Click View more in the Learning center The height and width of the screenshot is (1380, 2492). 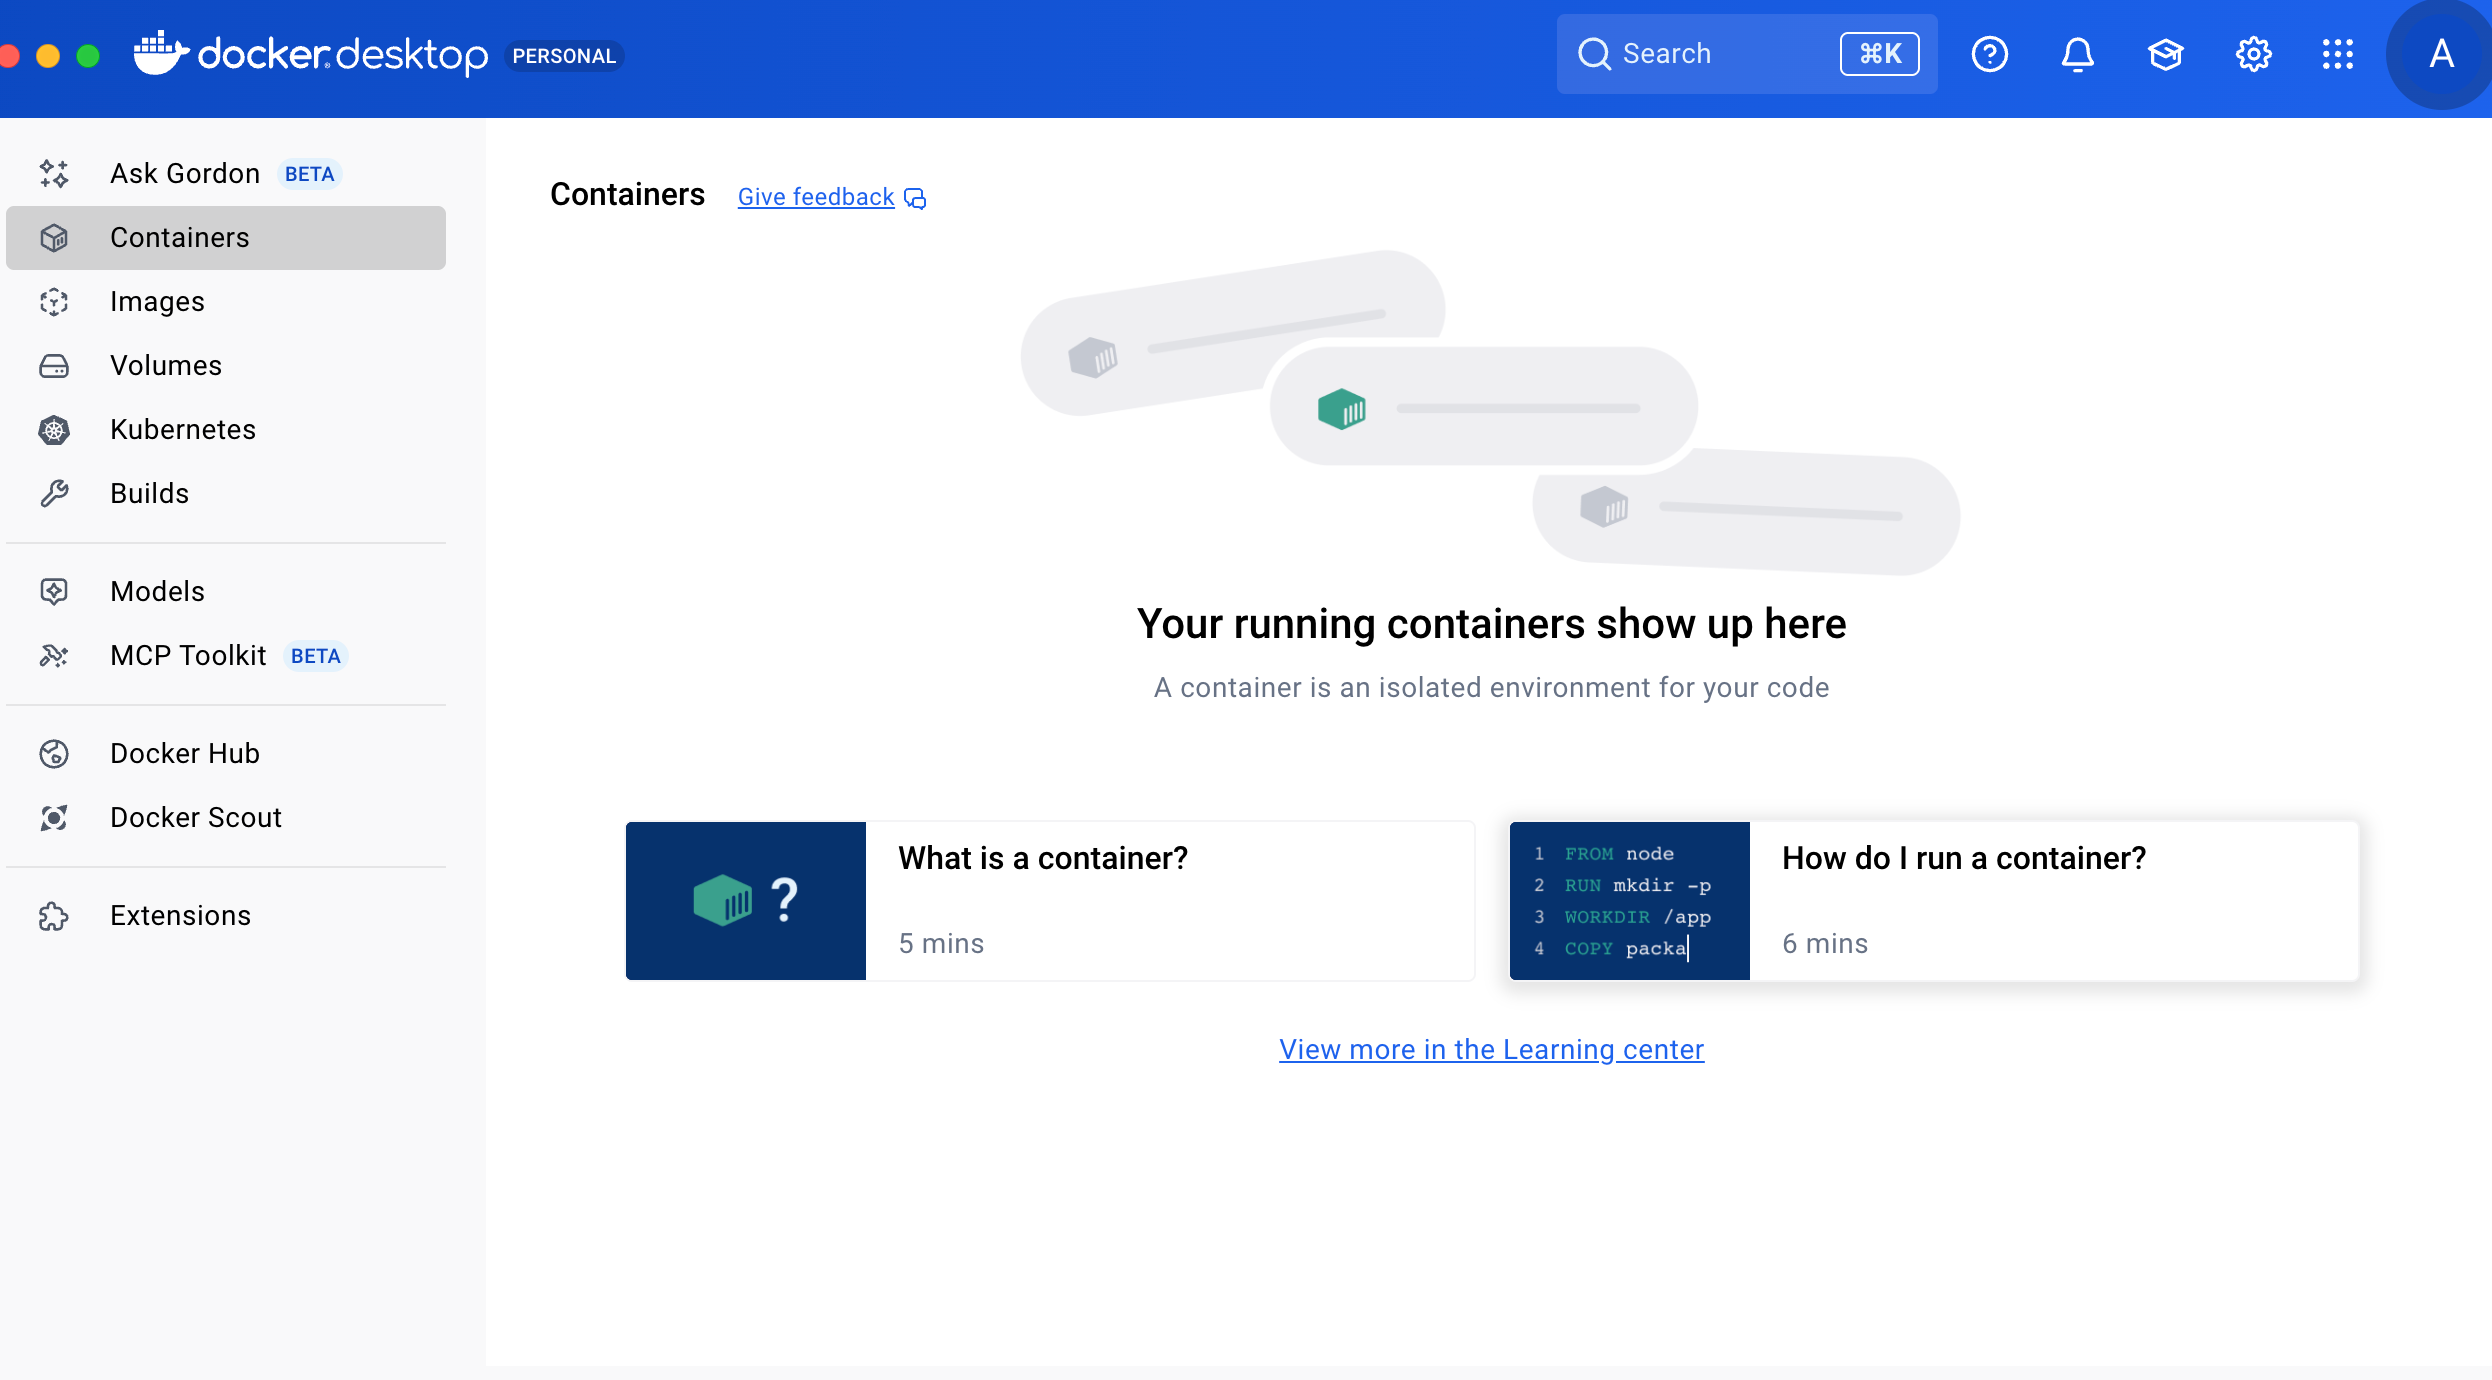pos(1491,1049)
